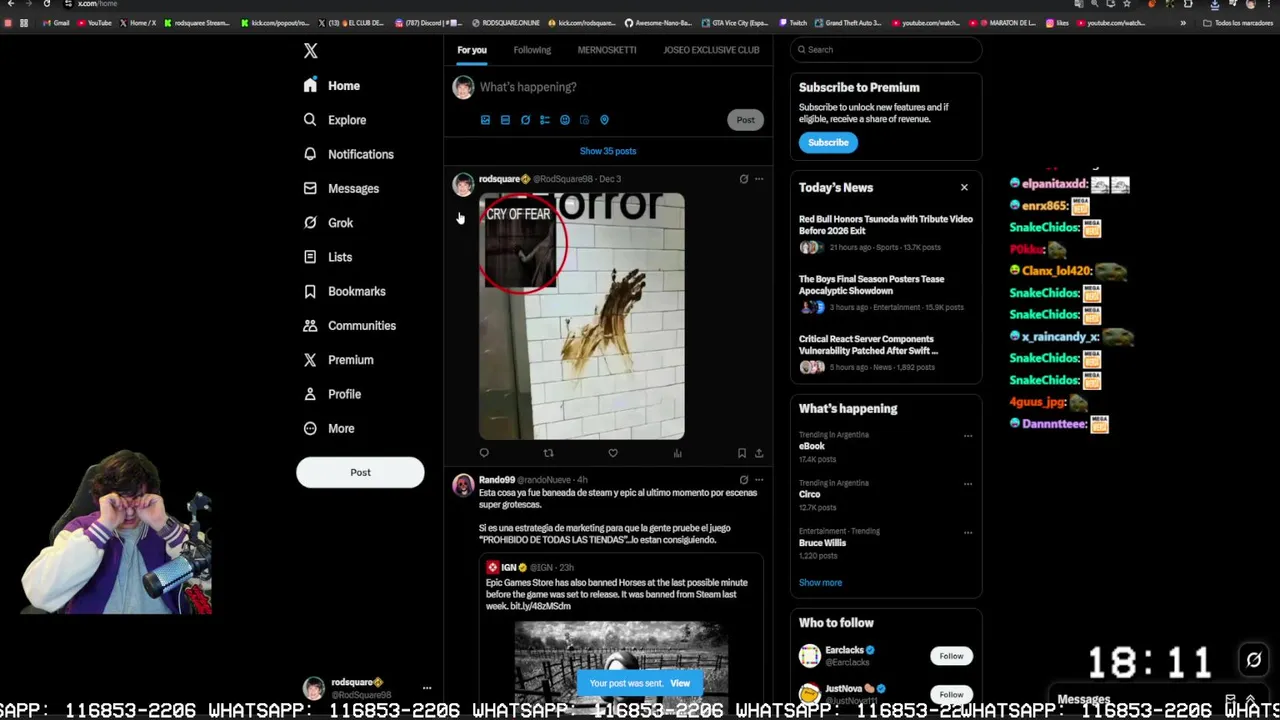
Task: Expand the More menu in sidebar
Action: (329, 428)
